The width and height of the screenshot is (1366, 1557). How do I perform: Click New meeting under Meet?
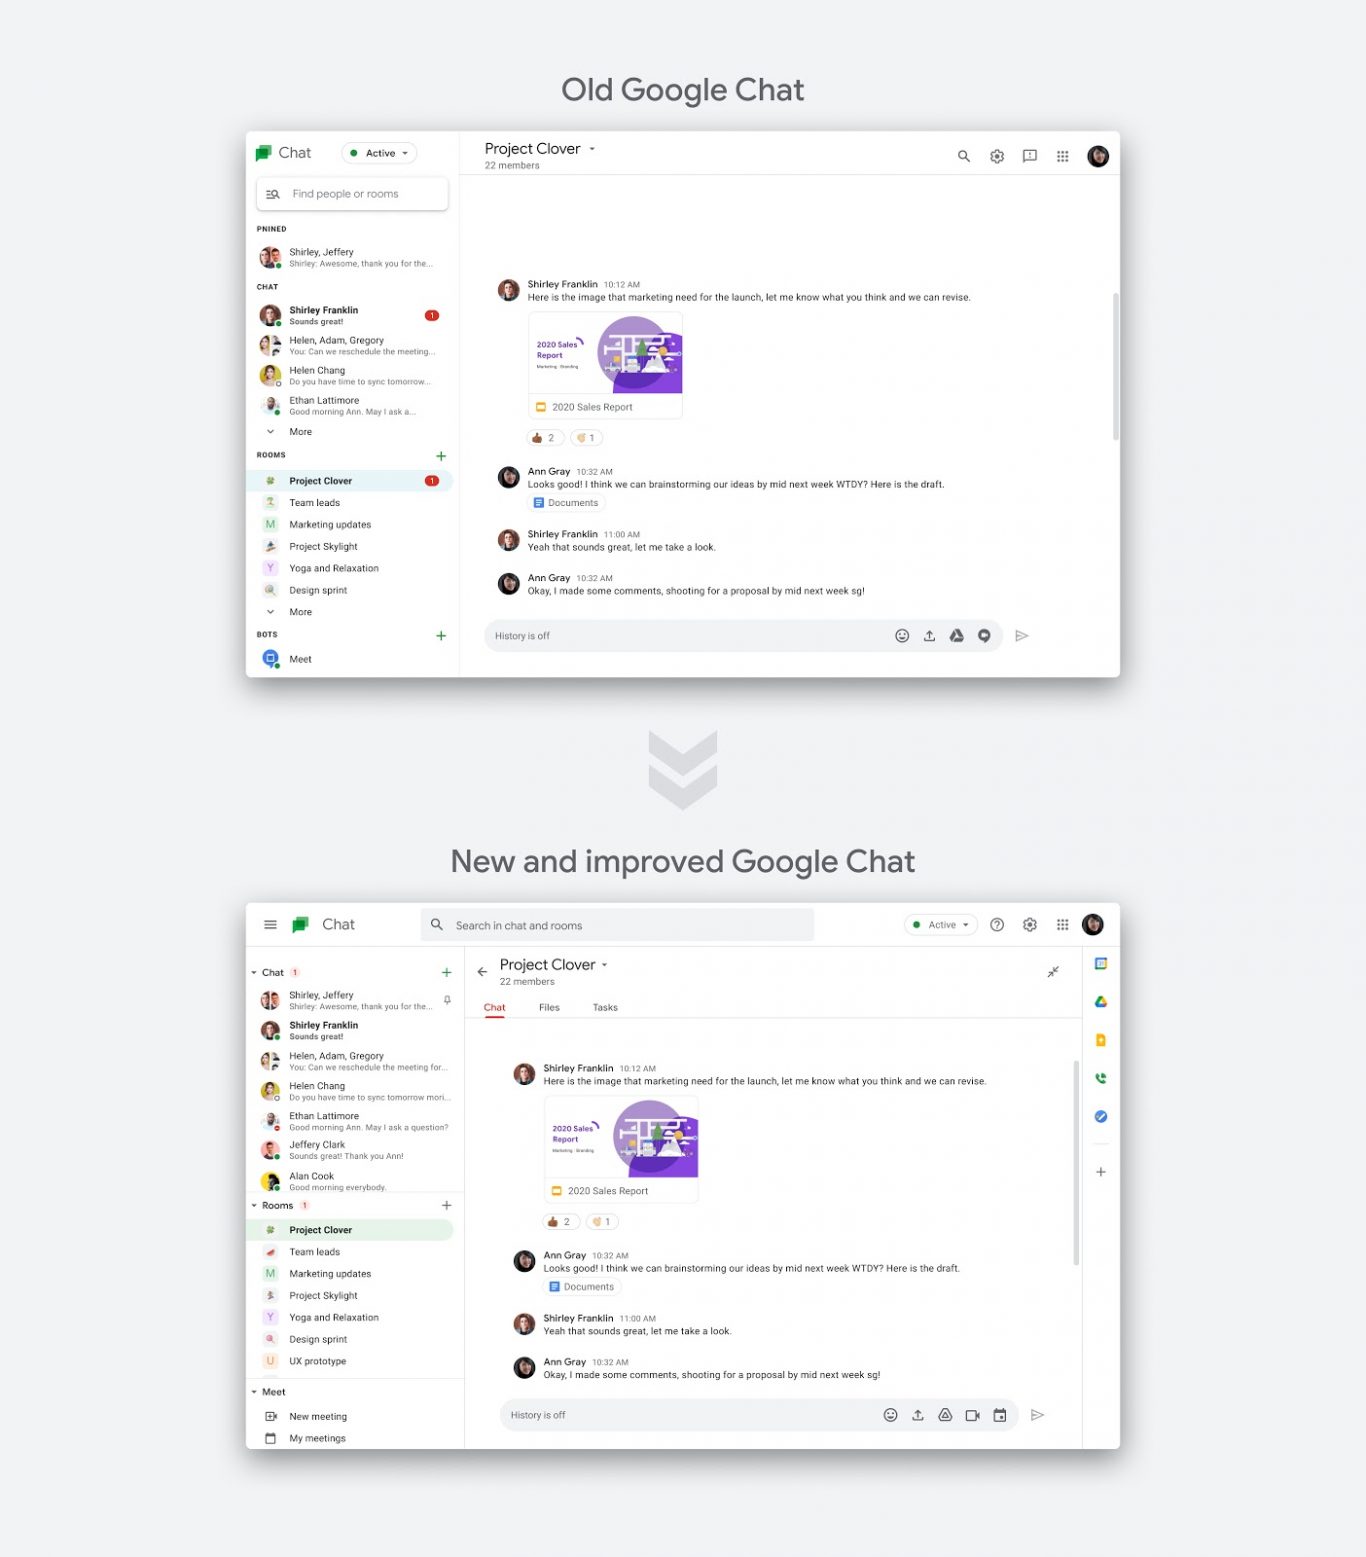318,1417
